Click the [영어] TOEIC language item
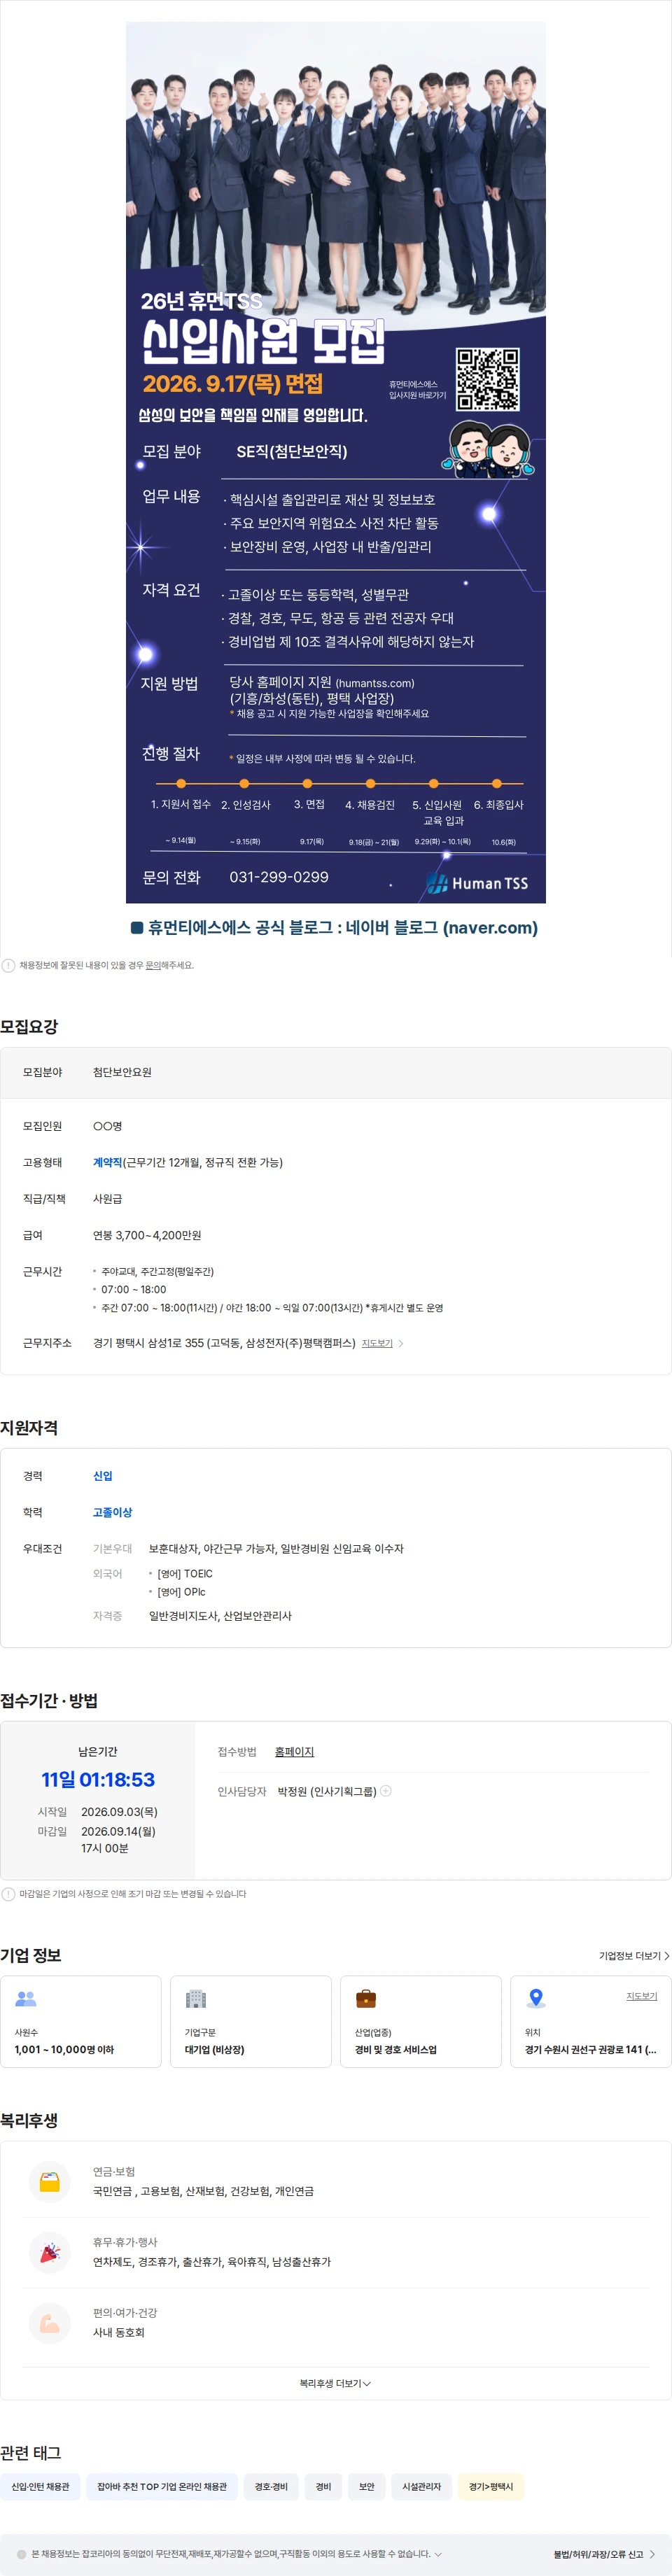The height and width of the screenshot is (2576, 672). [x=185, y=1573]
